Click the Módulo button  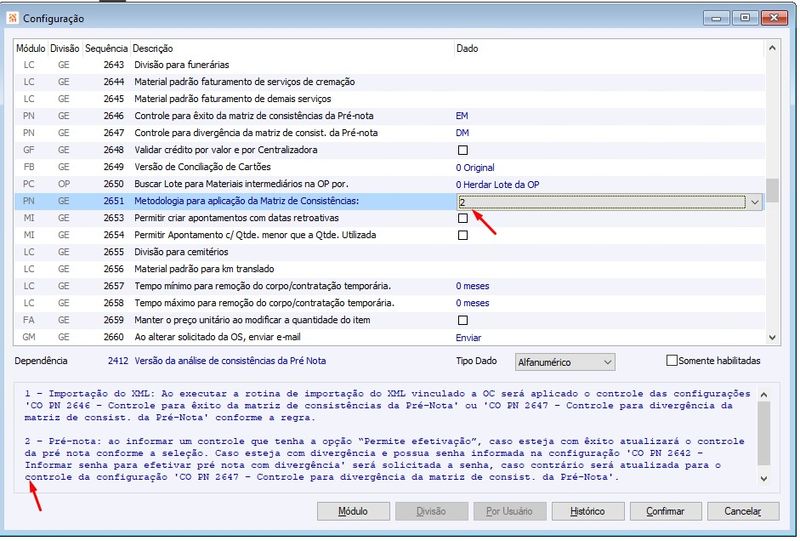[x=353, y=511]
